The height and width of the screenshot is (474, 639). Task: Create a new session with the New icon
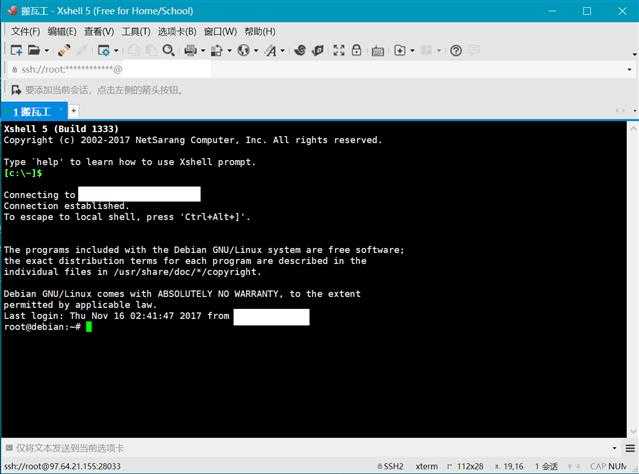(16, 51)
